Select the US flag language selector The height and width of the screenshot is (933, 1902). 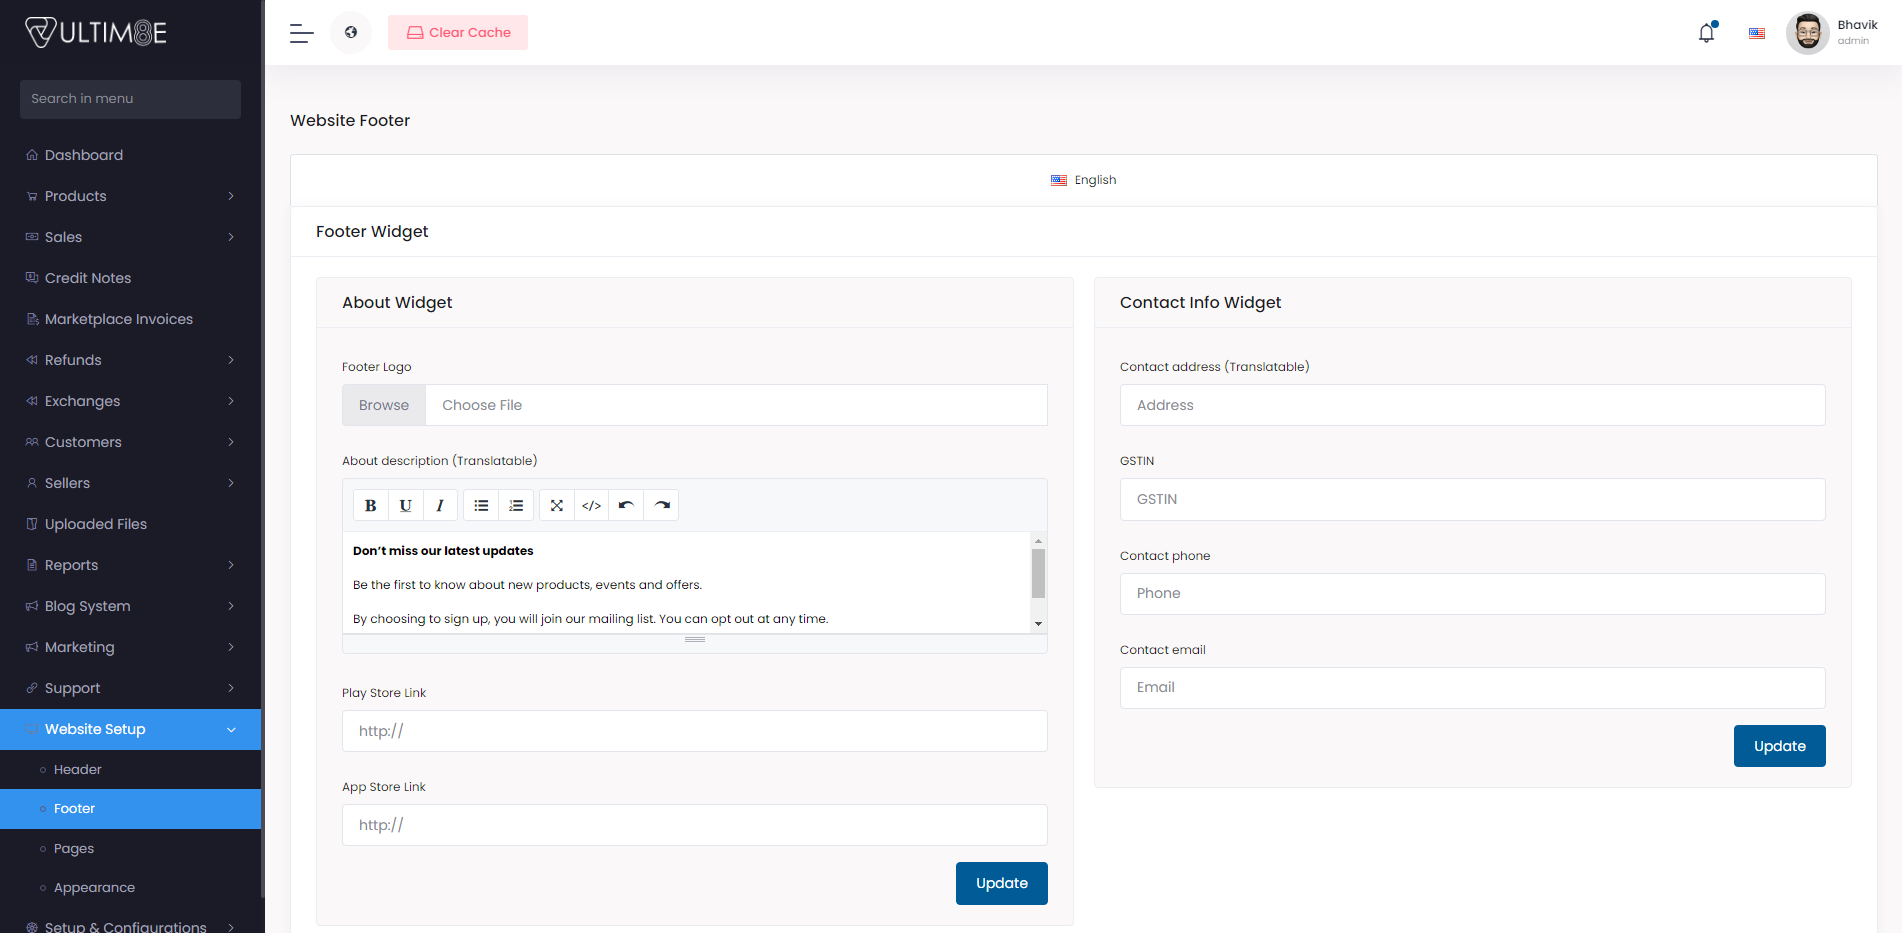pyautogui.click(x=1756, y=32)
